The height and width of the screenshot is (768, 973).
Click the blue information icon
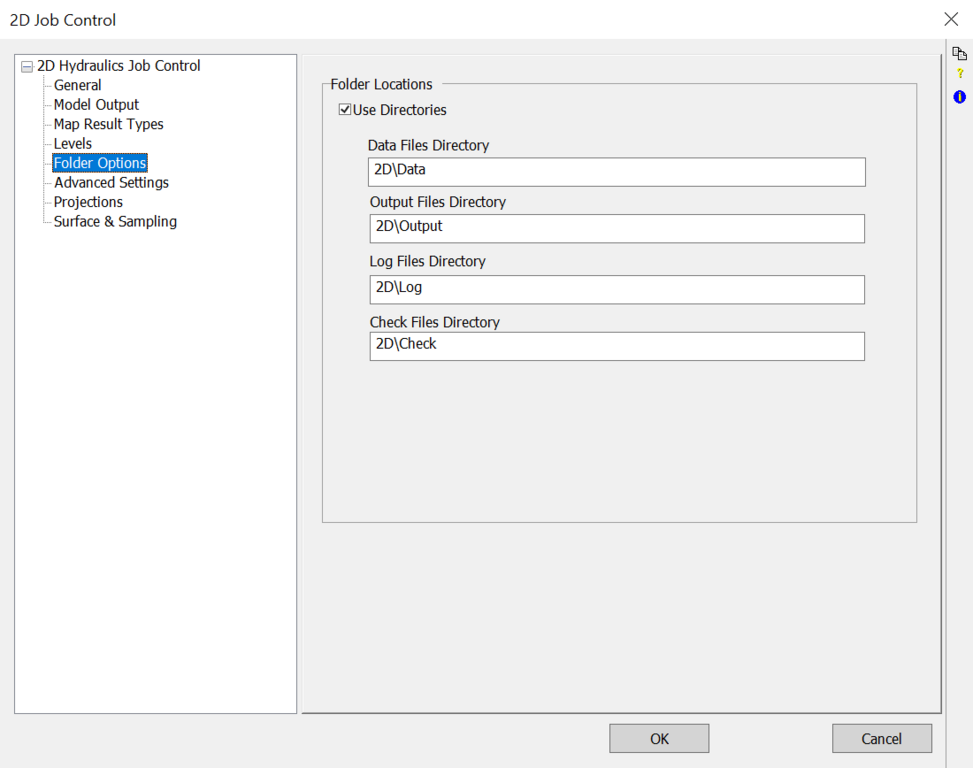[x=960, y=97]
